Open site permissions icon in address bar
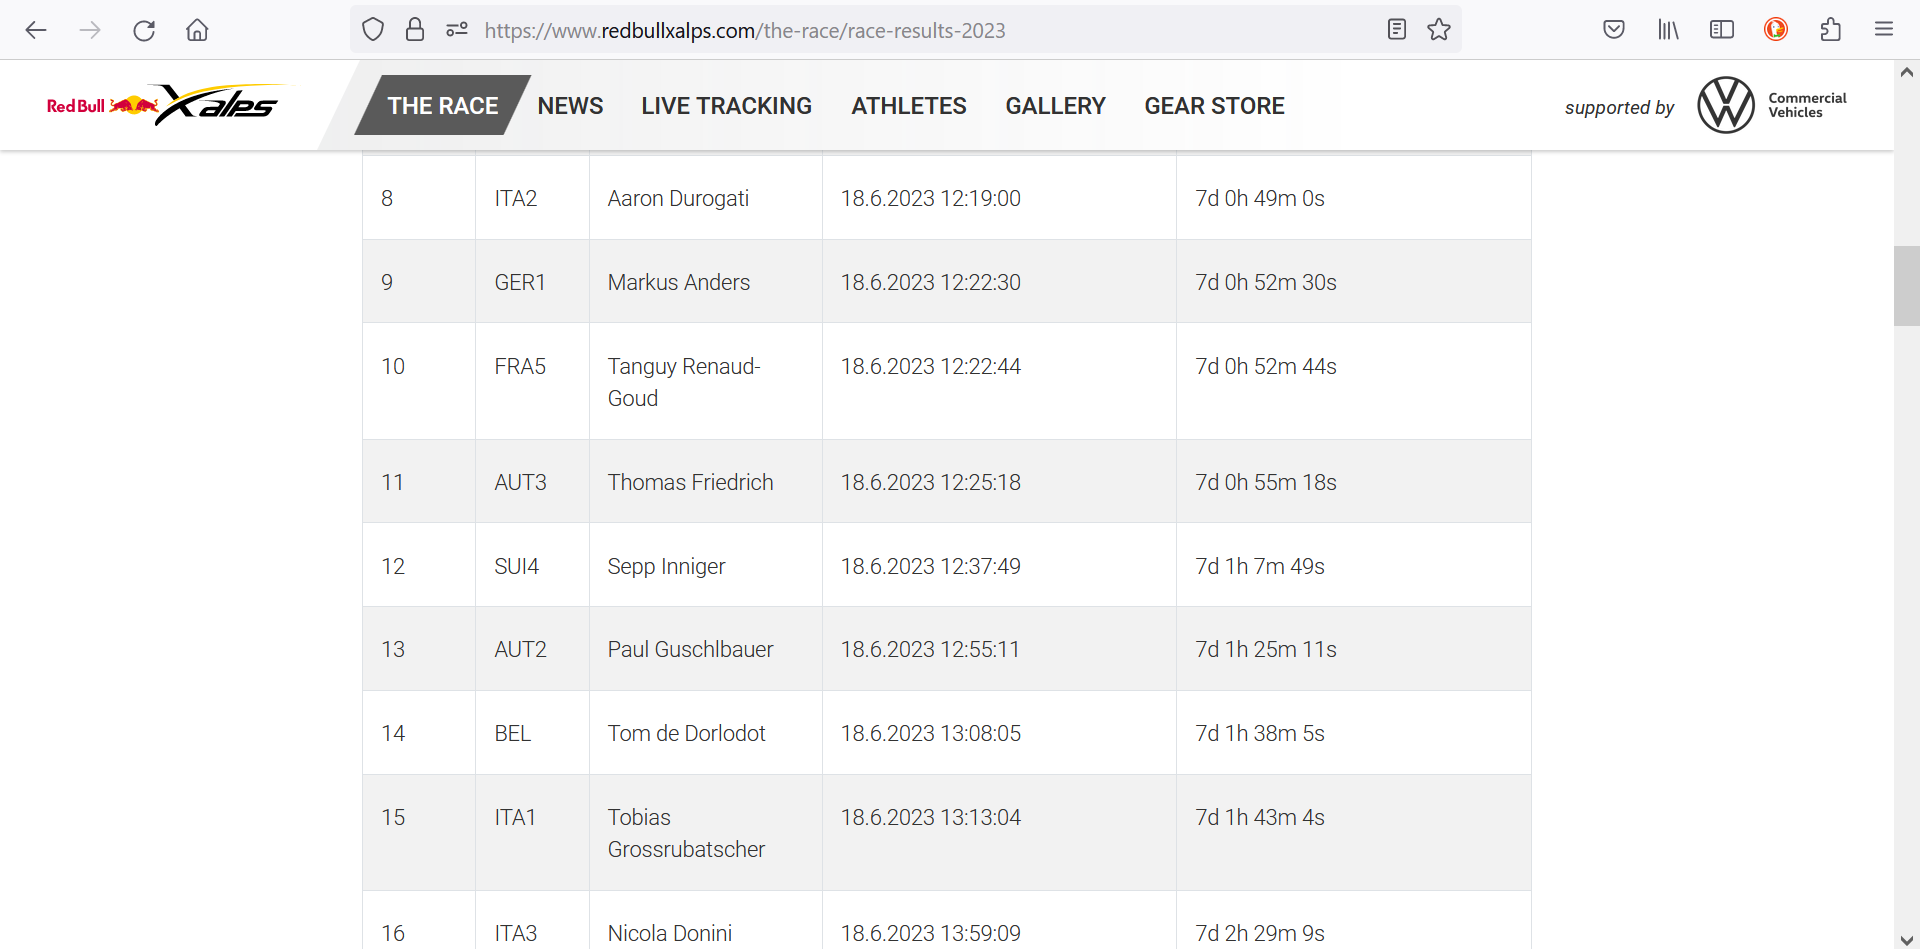This screenshot has height=949, width=1920. [x=457, y=30]
